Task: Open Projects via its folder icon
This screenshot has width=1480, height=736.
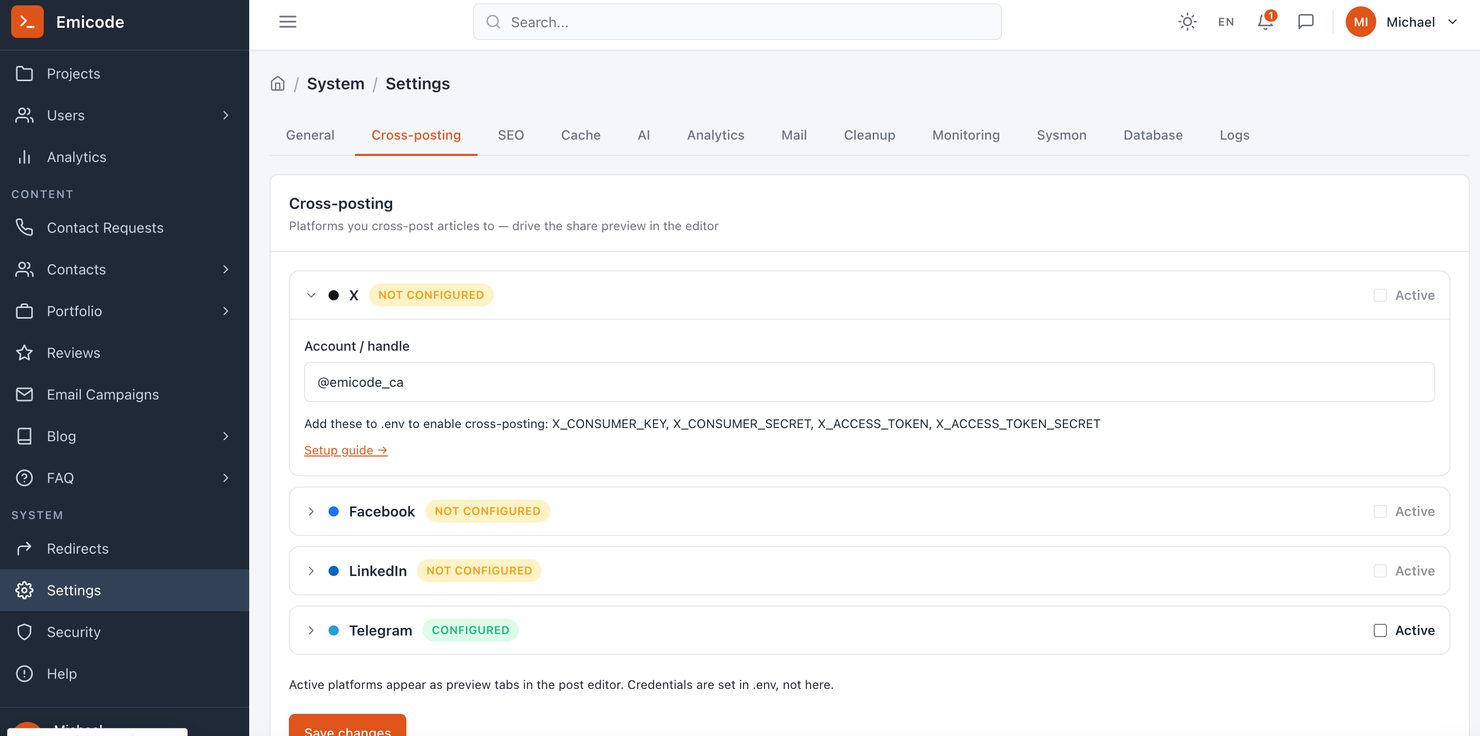Action: pos(25,74)
